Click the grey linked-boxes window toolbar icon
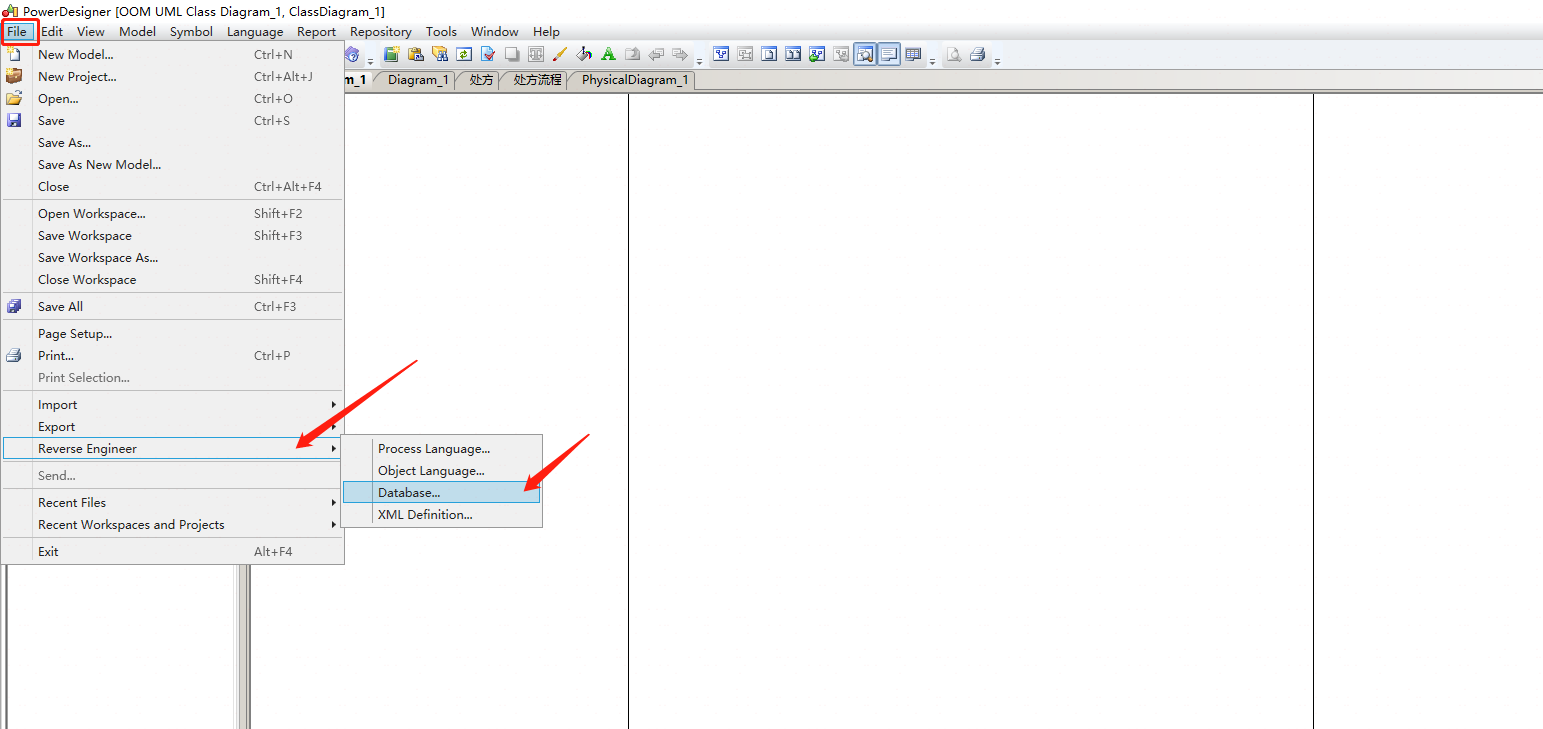Viewport: 1543px width, 729px height. pyautogui.click(x=745, y=54)
